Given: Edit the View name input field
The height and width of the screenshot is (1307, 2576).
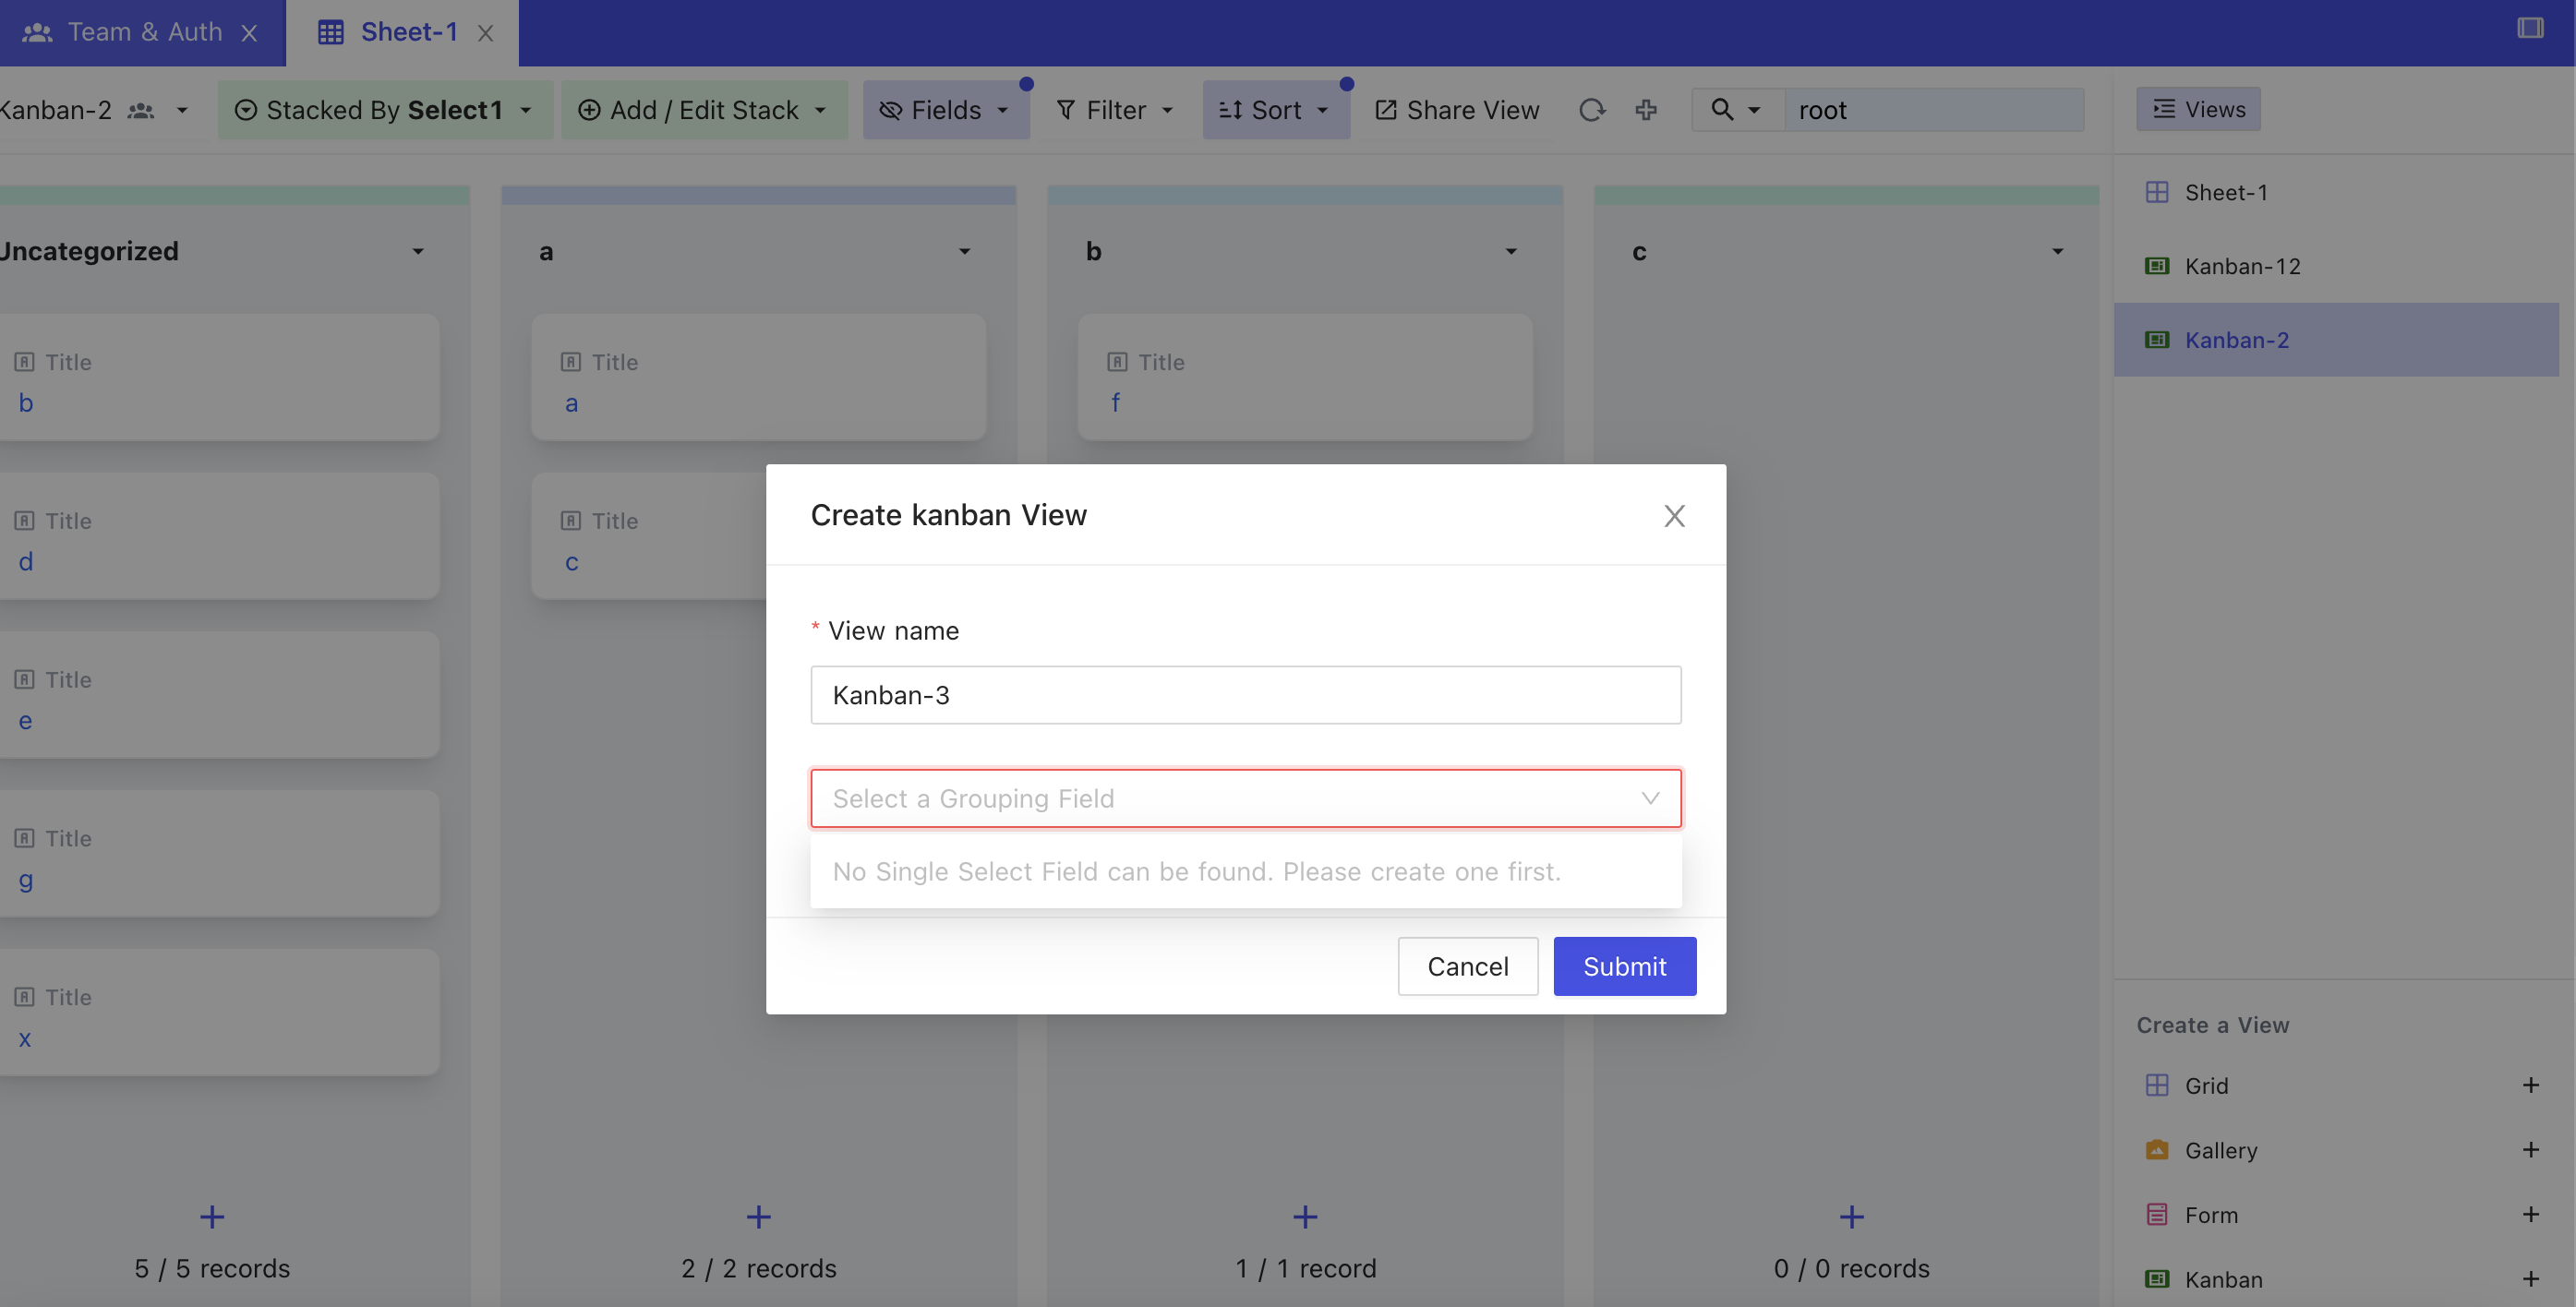Looking at the screenshot, I should (1245, 695).
